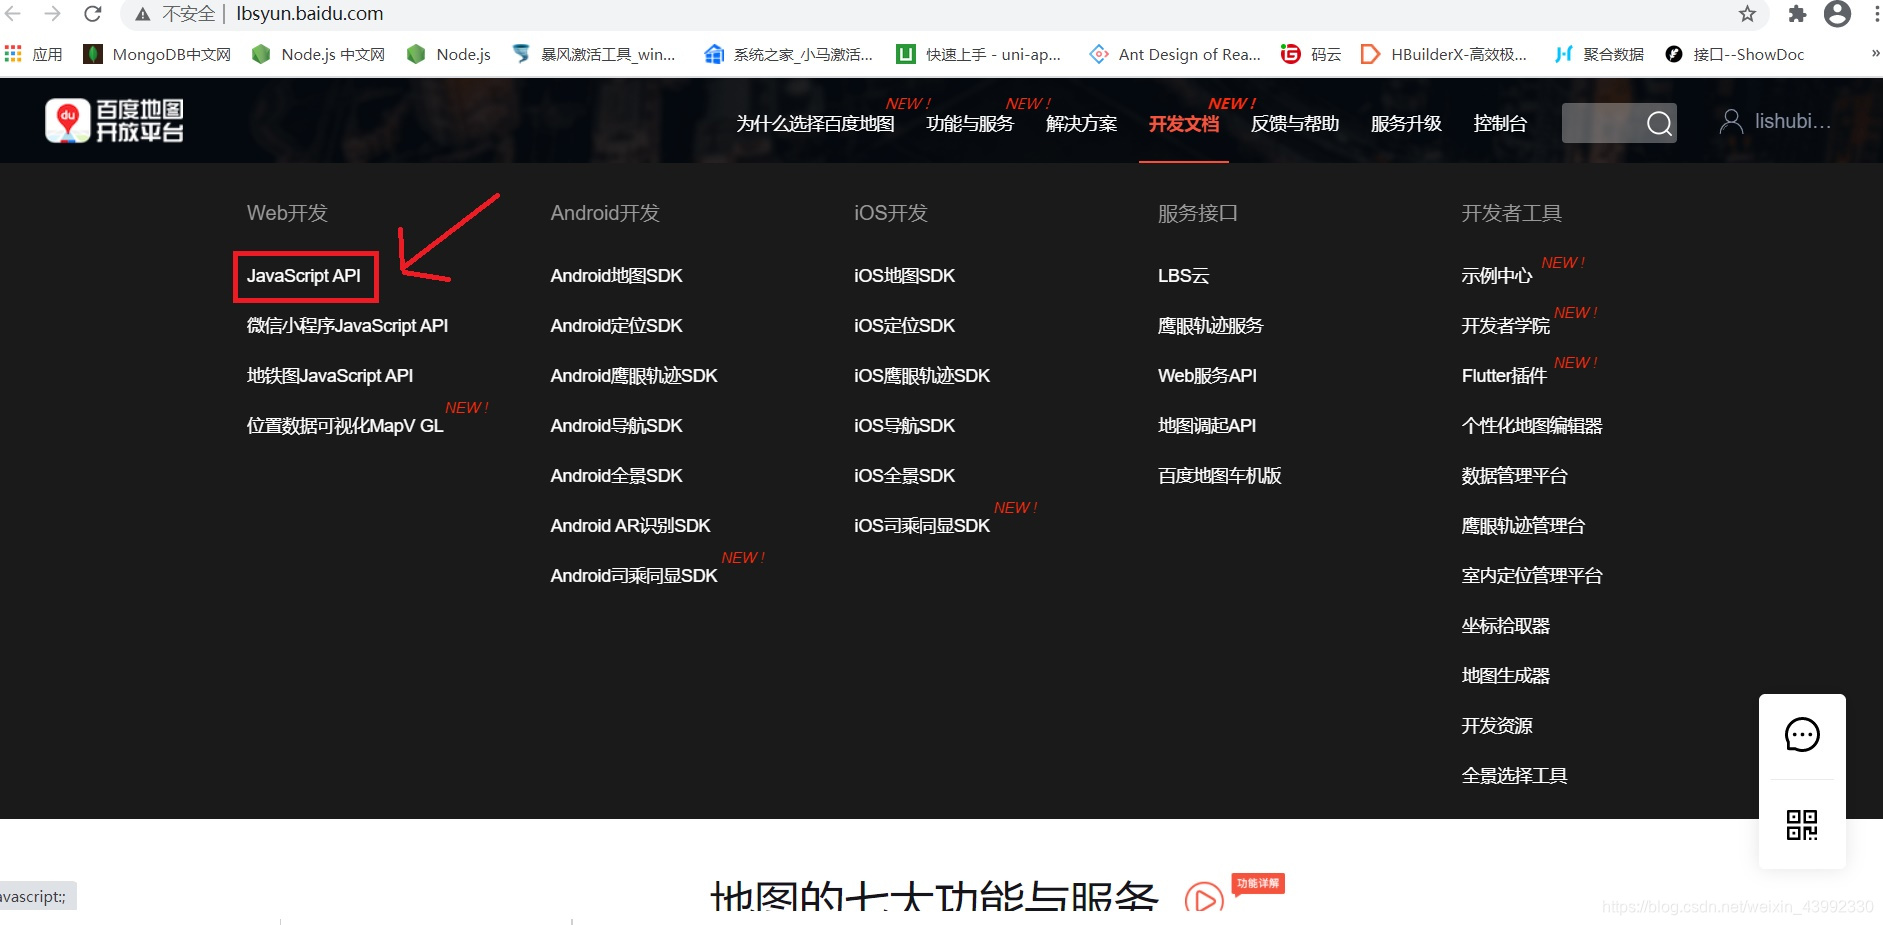Open the 反馈与帮助 menu
The height and width of the screenshot is (925, 1883).
[1295, 124]
